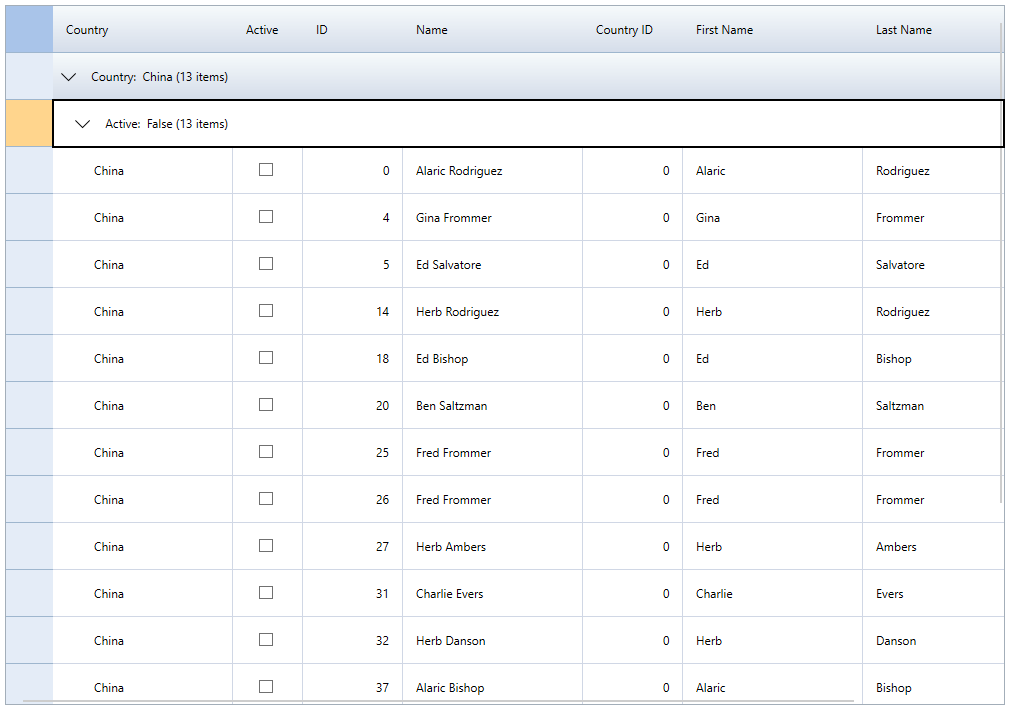Collapse the Active: False group chevron
The height and width of the screenshot is (707, 1010).
pyautogui.click(x=83, y=124)
